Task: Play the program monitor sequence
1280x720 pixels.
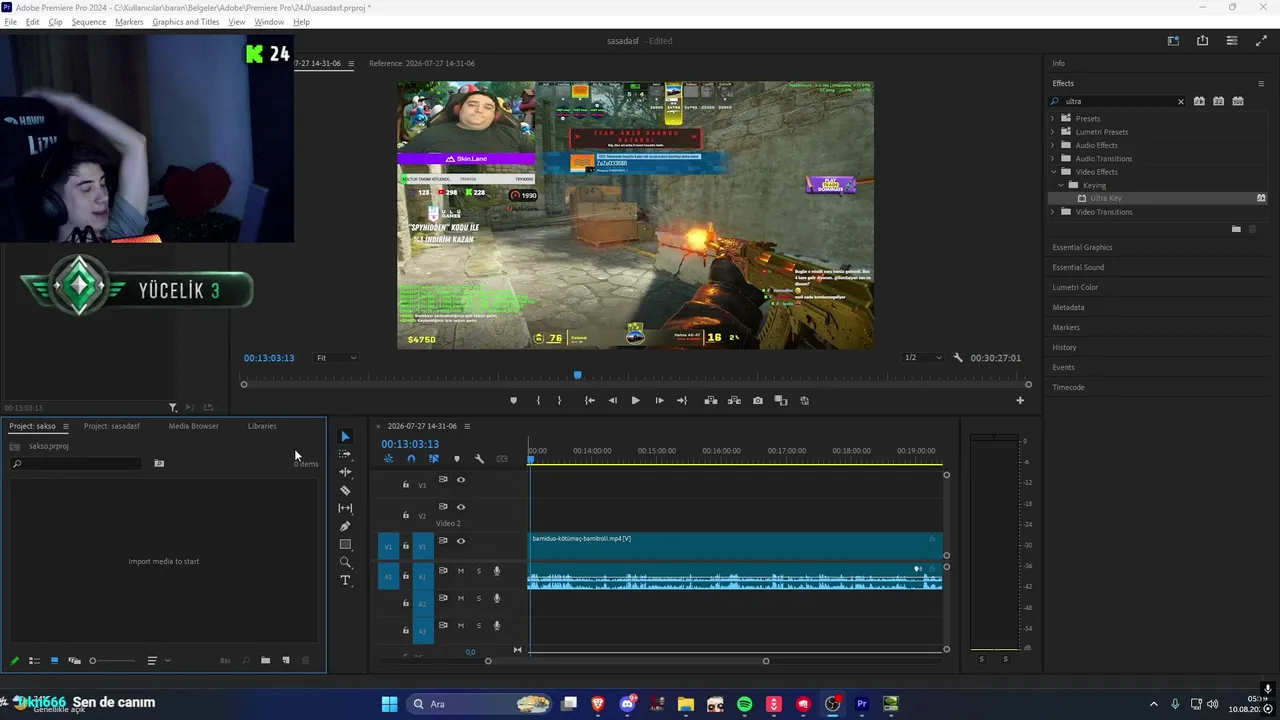Action: point(635,400)
